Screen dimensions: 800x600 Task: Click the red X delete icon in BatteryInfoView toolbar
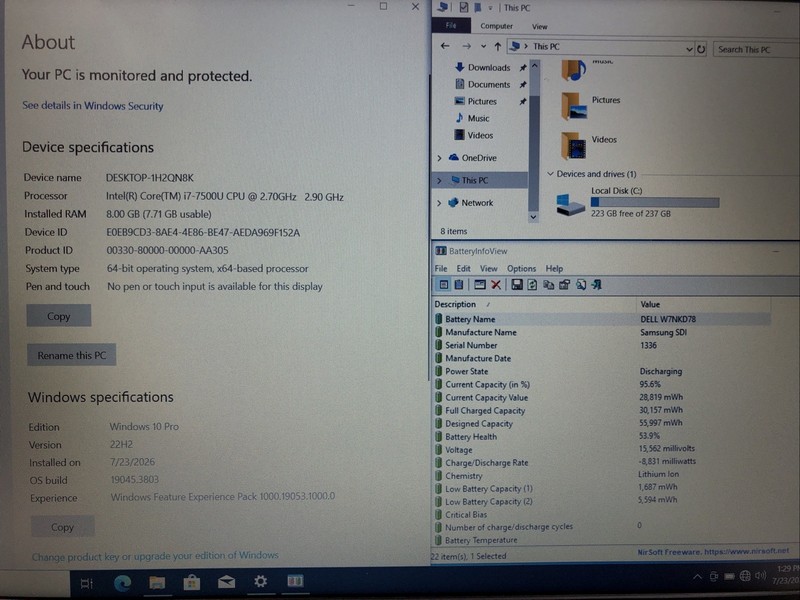click(495, 285)
